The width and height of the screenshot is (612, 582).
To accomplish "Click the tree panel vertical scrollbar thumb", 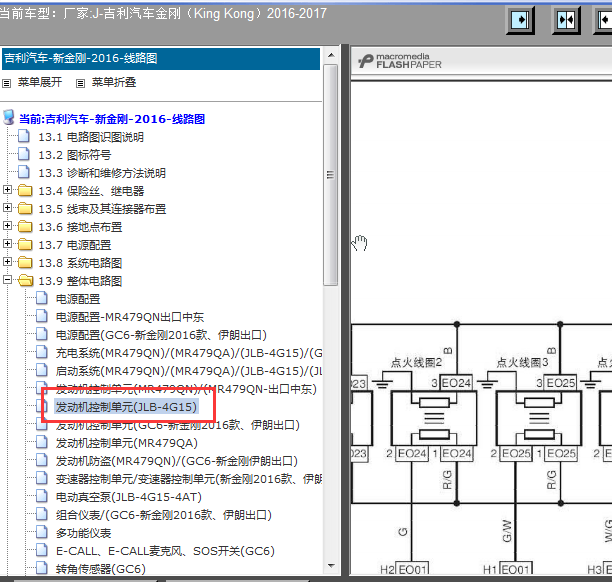I will coord(331,175).
